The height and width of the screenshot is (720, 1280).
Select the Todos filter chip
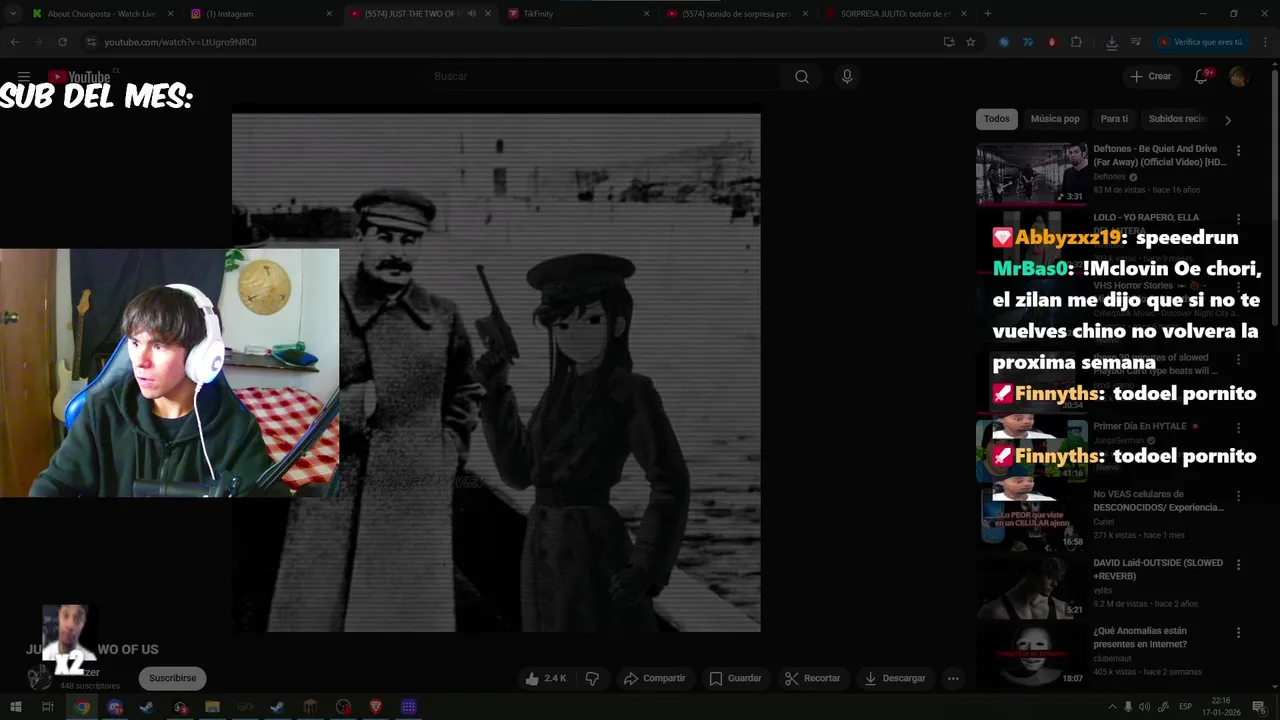point(997,119)
